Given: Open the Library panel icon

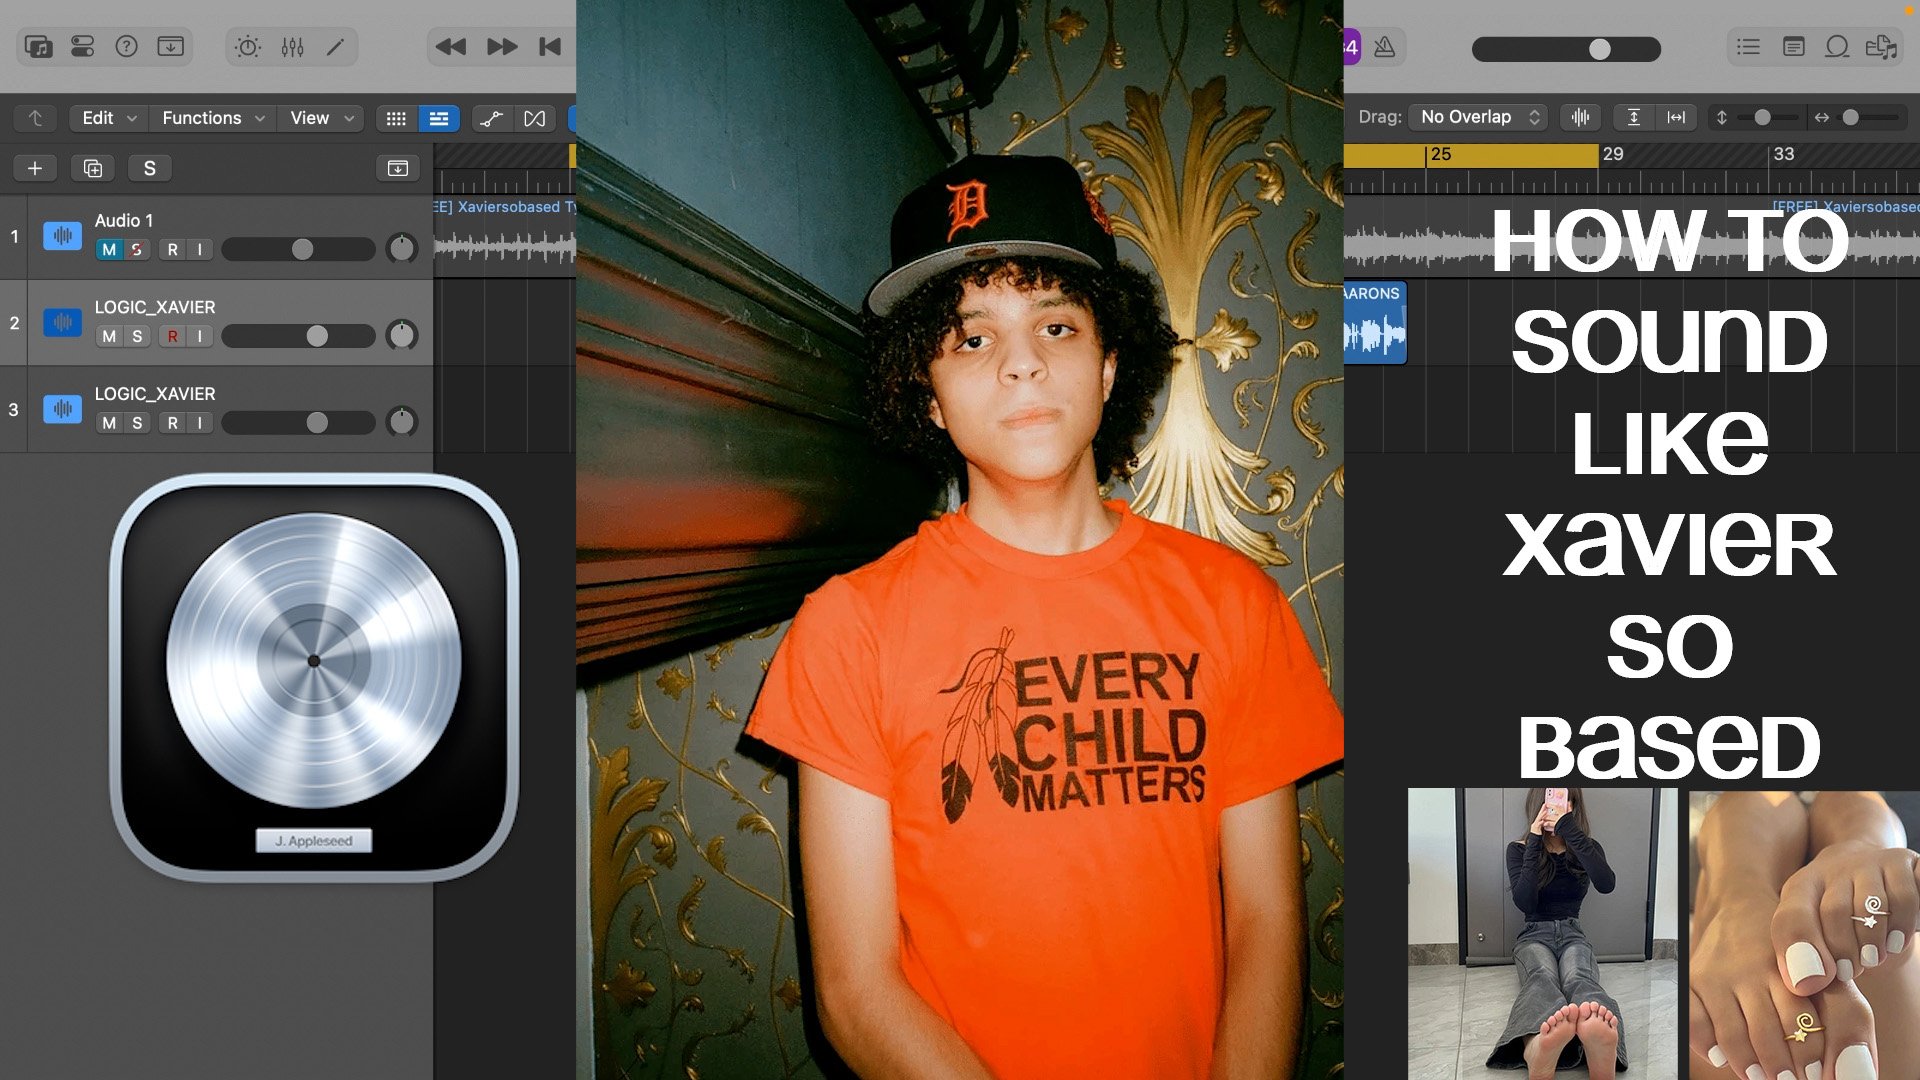Looking at the screenshot, I should click(x=39, y=47).
